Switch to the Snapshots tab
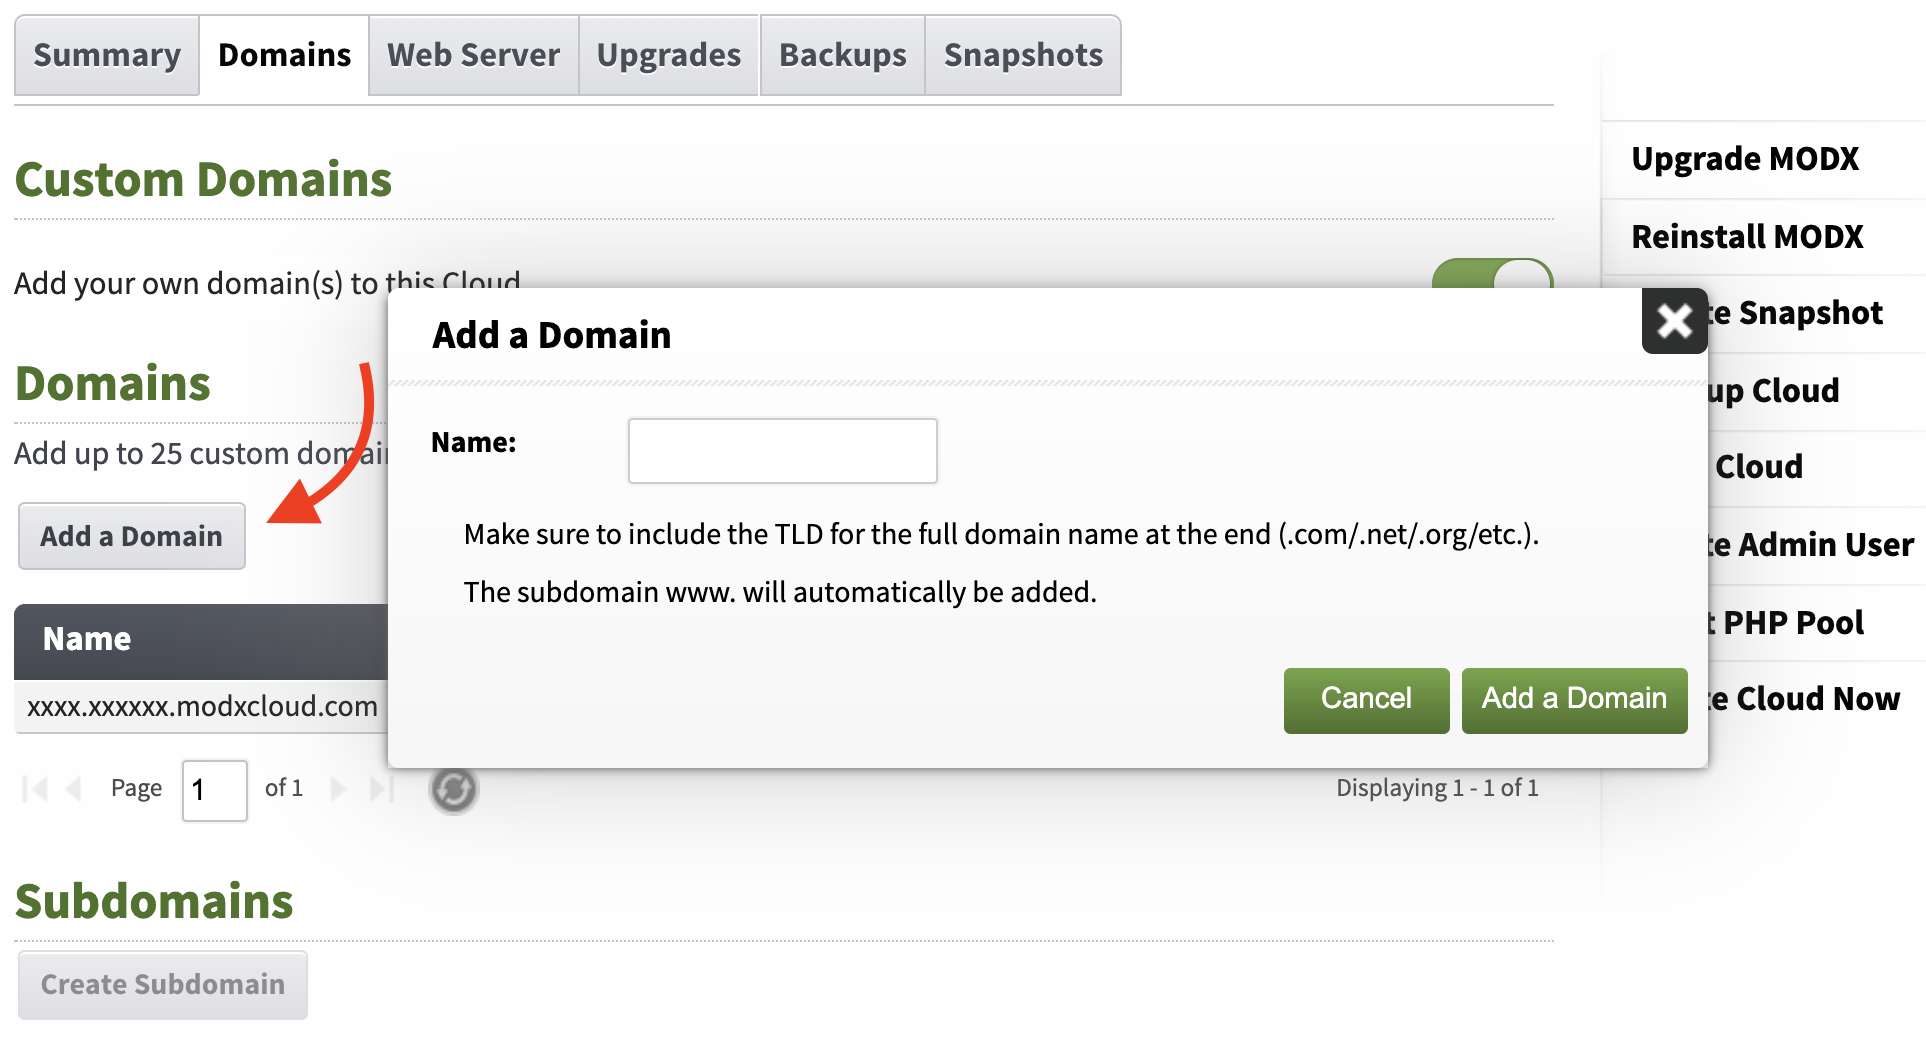The height and width of the screenshot is (1044, 1926). click(x=1022, y=55)
